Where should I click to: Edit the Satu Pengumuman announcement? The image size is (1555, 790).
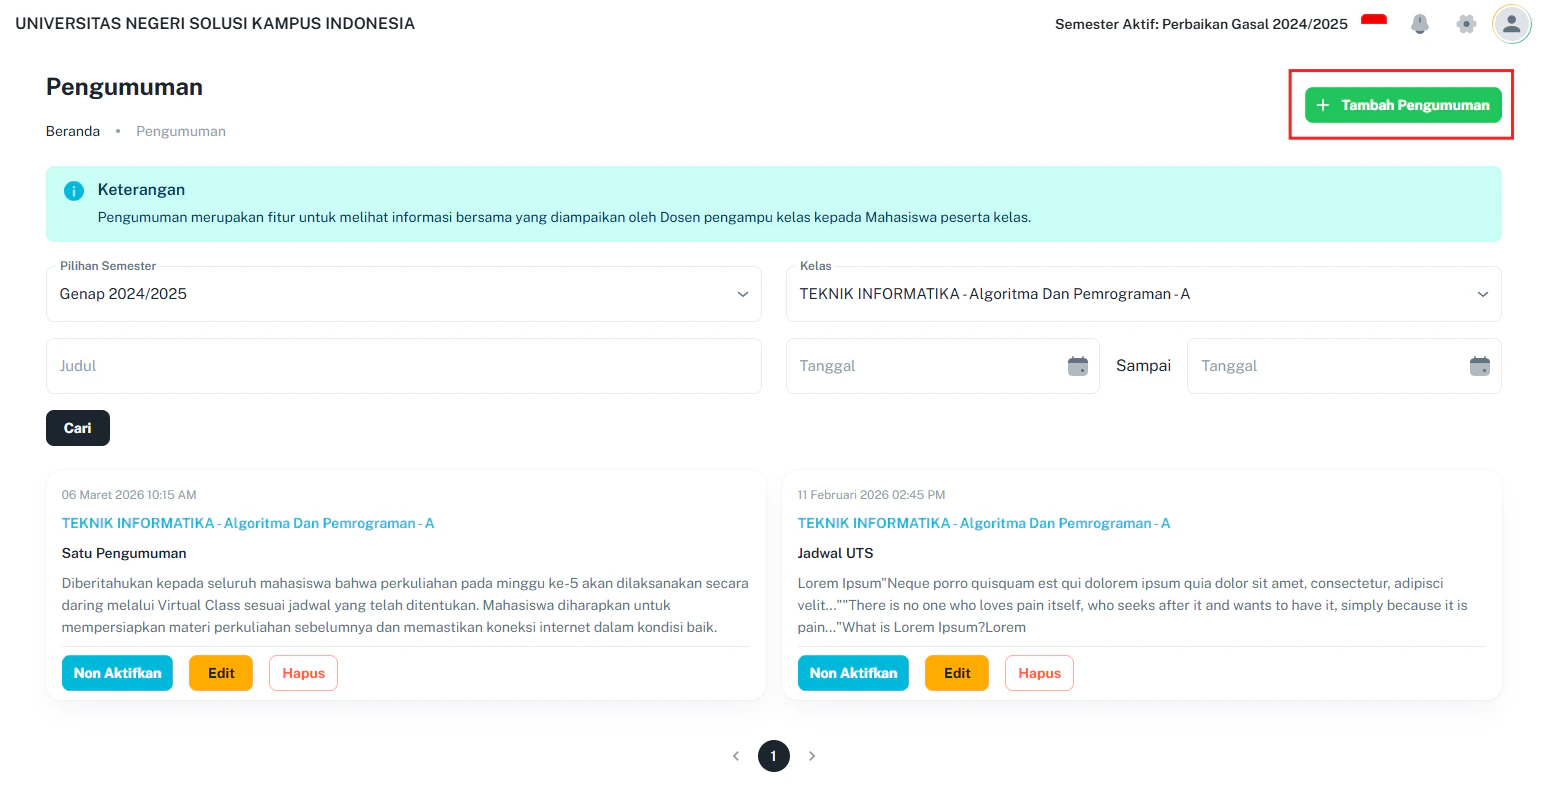click(221, 673)
